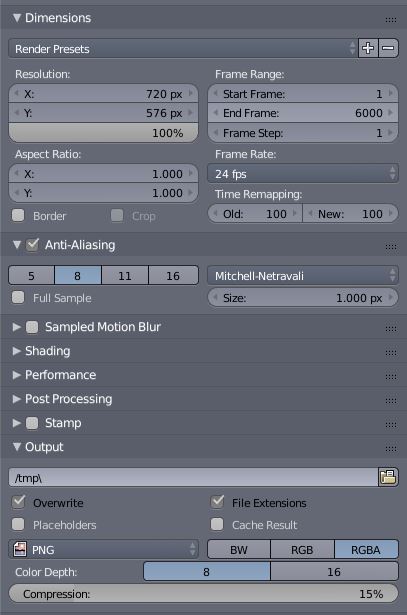
Task: Increase End Frame with right arrow
Action: [x=391, y=113]
